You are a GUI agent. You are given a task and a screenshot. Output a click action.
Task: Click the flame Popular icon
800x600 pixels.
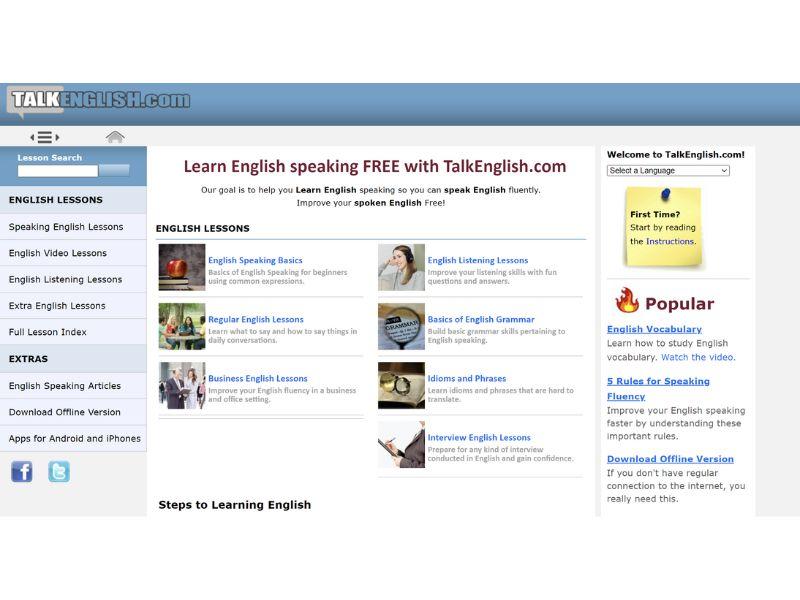pos(627,301)
